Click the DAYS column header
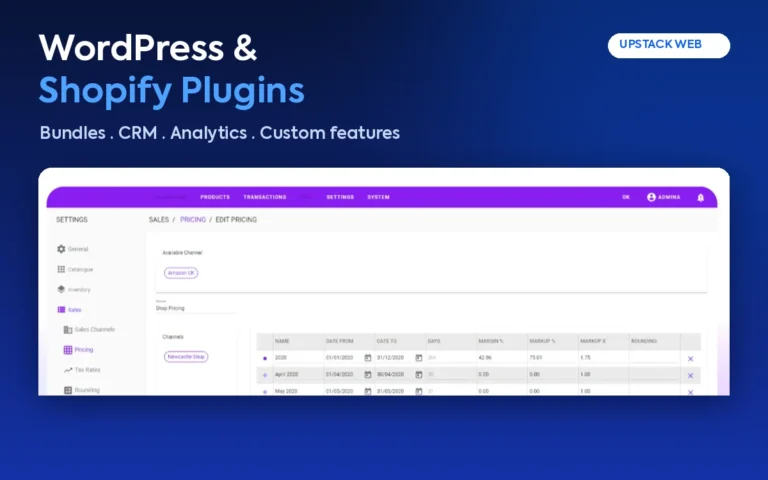The width and height of the screenshot is (768, 480). click(x=434, y=341)
